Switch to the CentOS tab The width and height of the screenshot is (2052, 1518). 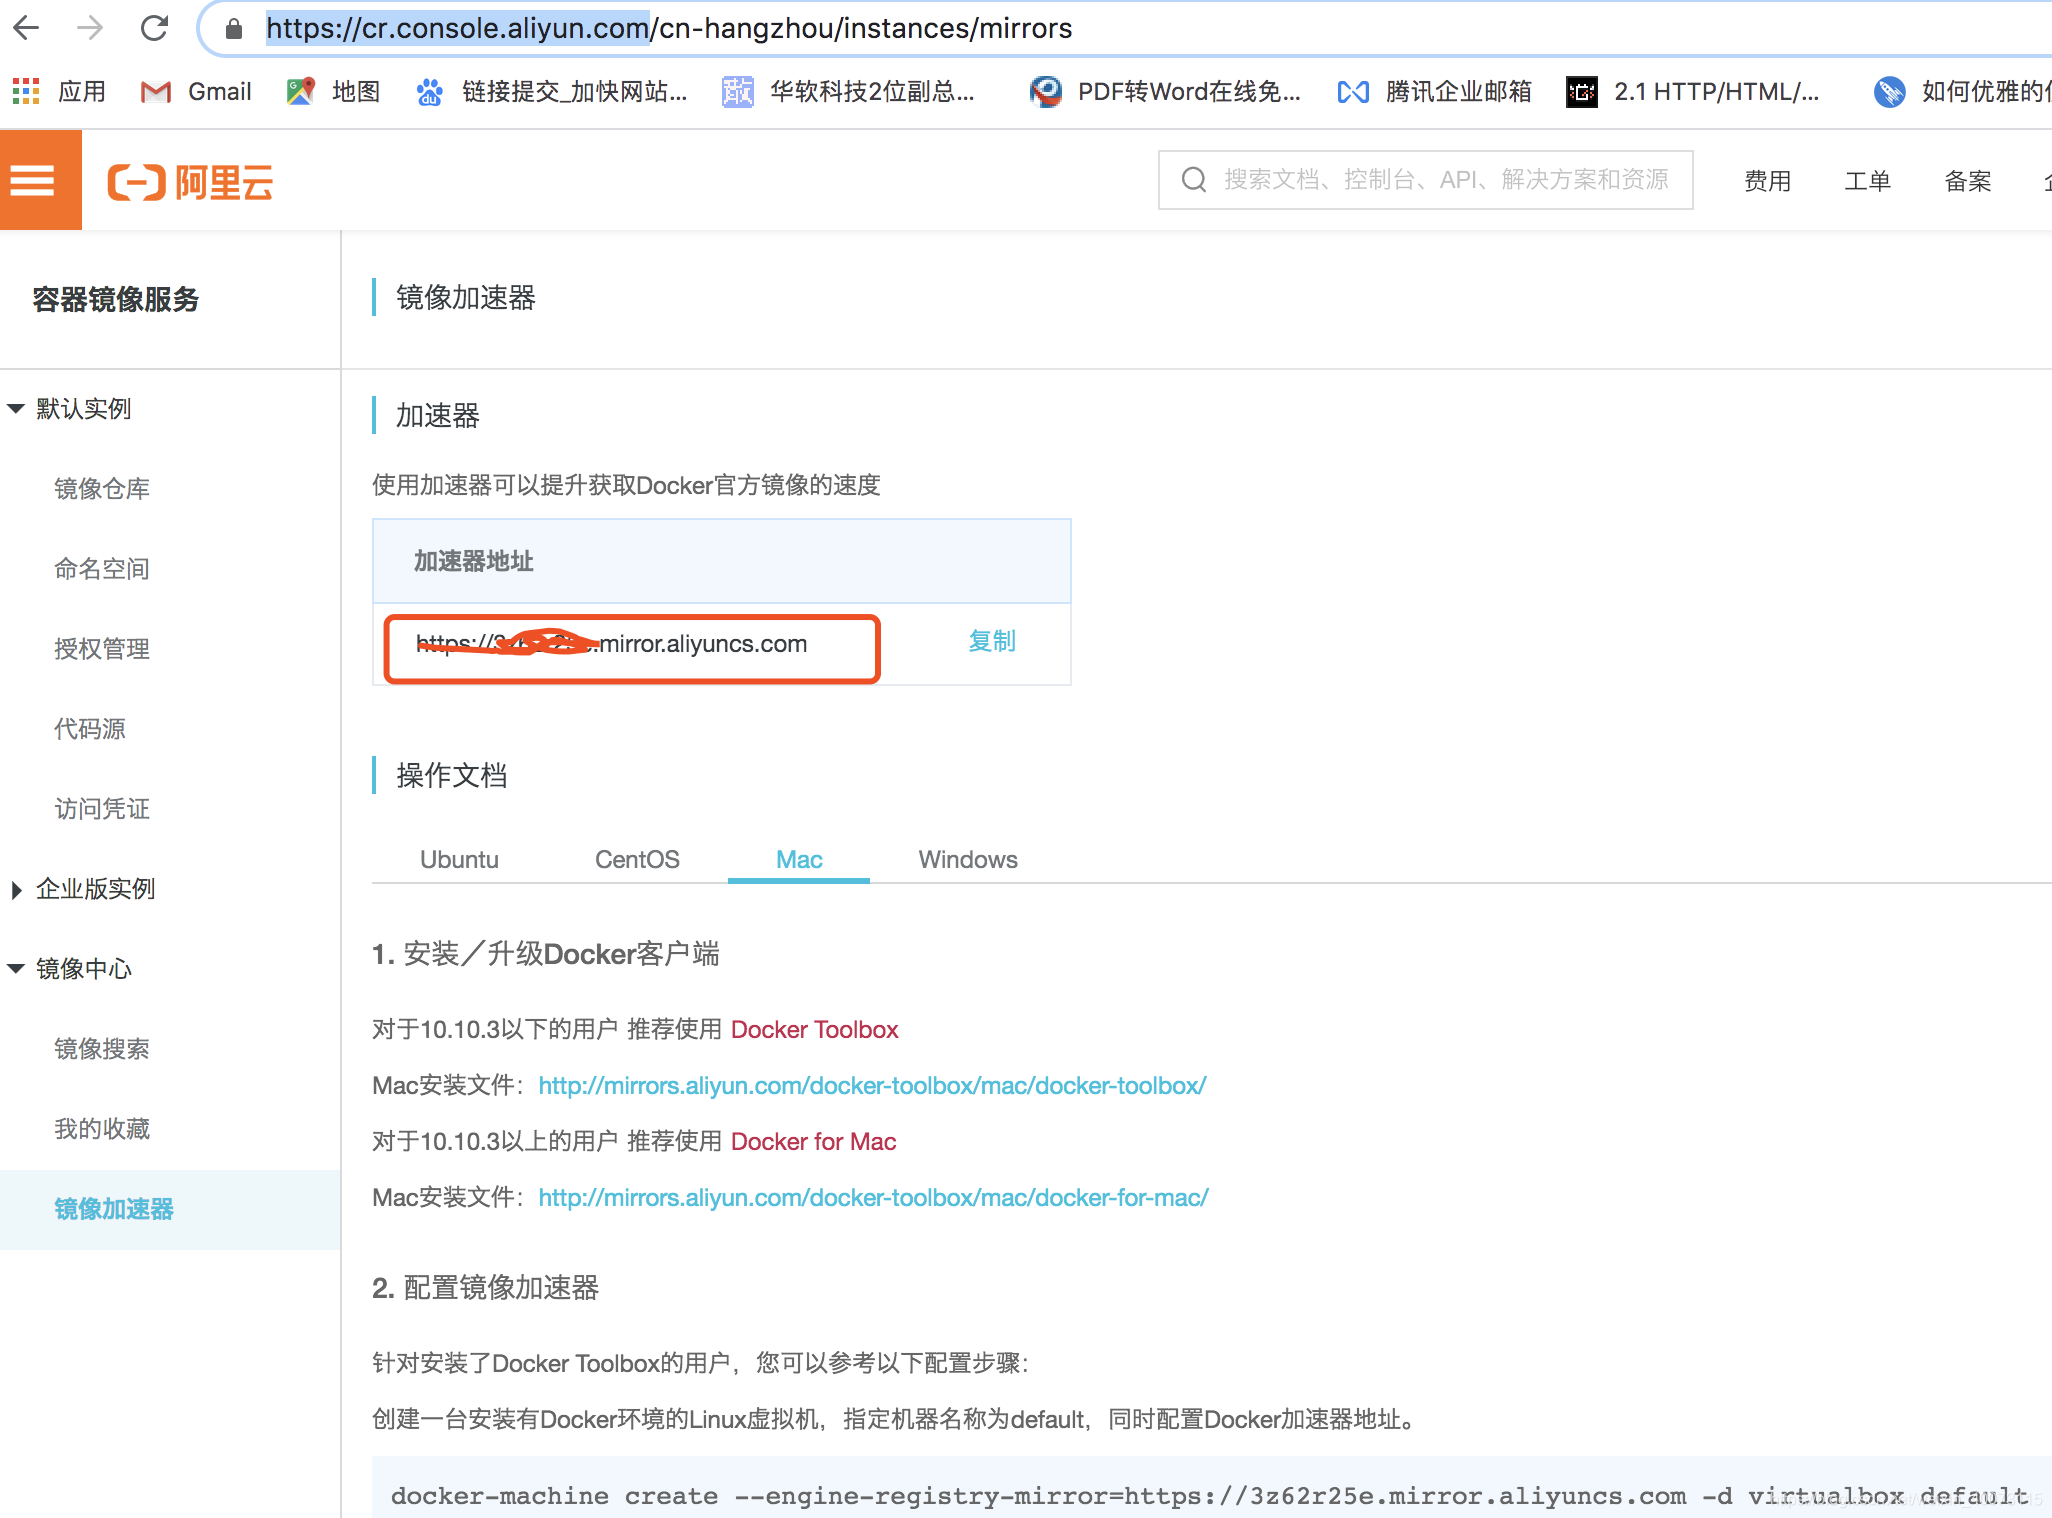coord(637,860)
